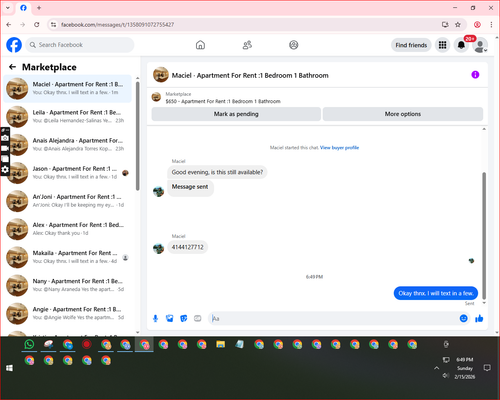Click the video record icon on overlay toolbar
The height and width of the screenshot is (400, 500).
pyautogui.click(x=5, y=148)
